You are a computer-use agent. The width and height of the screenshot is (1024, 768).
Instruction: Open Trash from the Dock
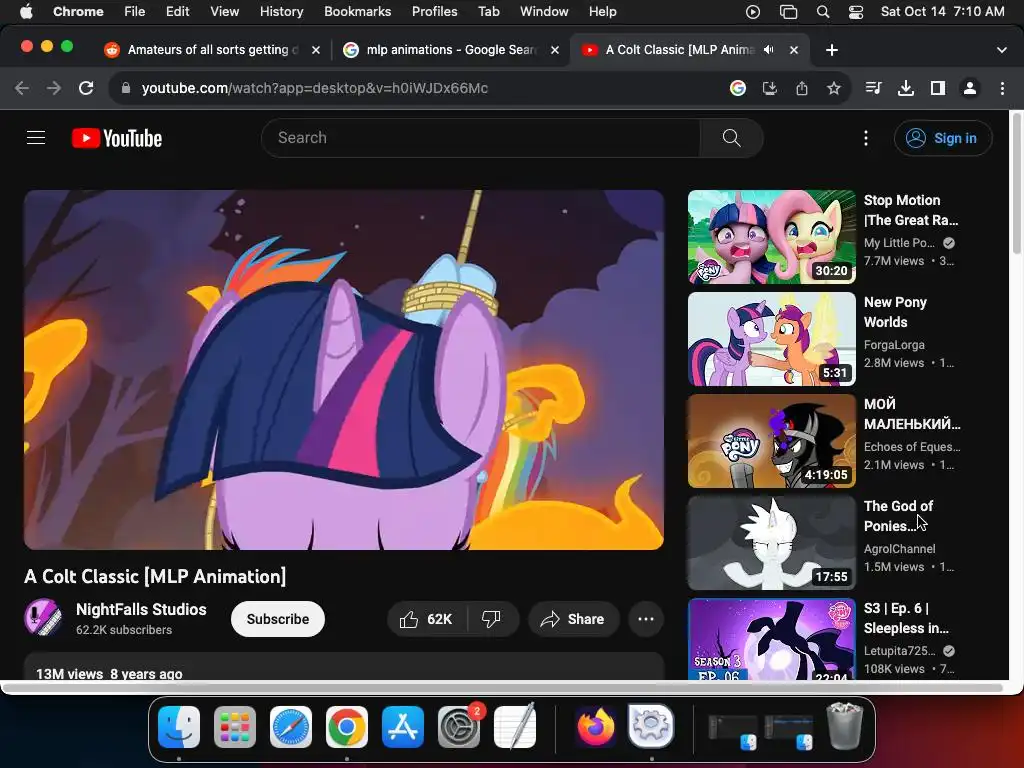845,727
